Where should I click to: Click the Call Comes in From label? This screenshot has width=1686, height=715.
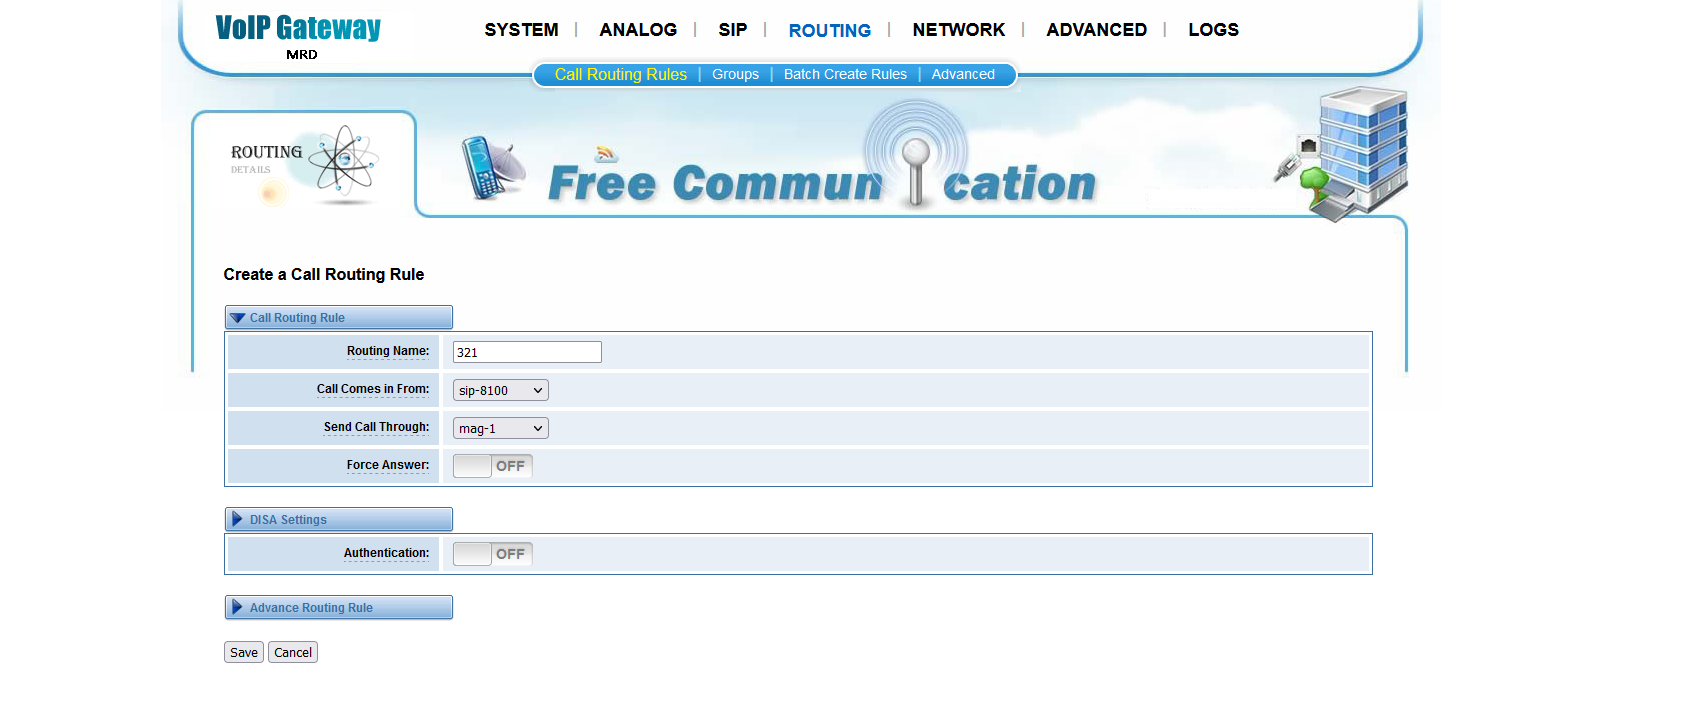(x=373, y=389)
